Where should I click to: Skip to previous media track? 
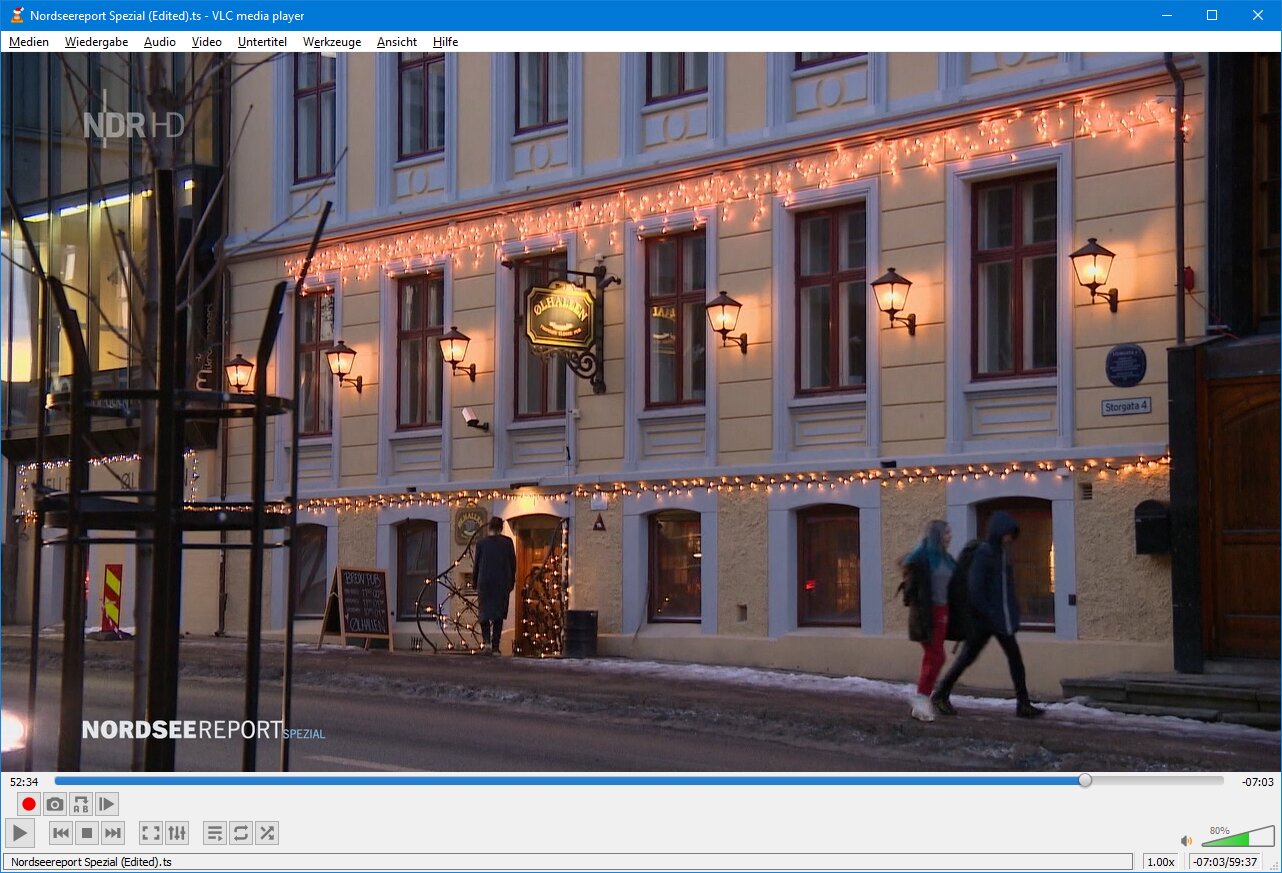(x=61, y=833)
